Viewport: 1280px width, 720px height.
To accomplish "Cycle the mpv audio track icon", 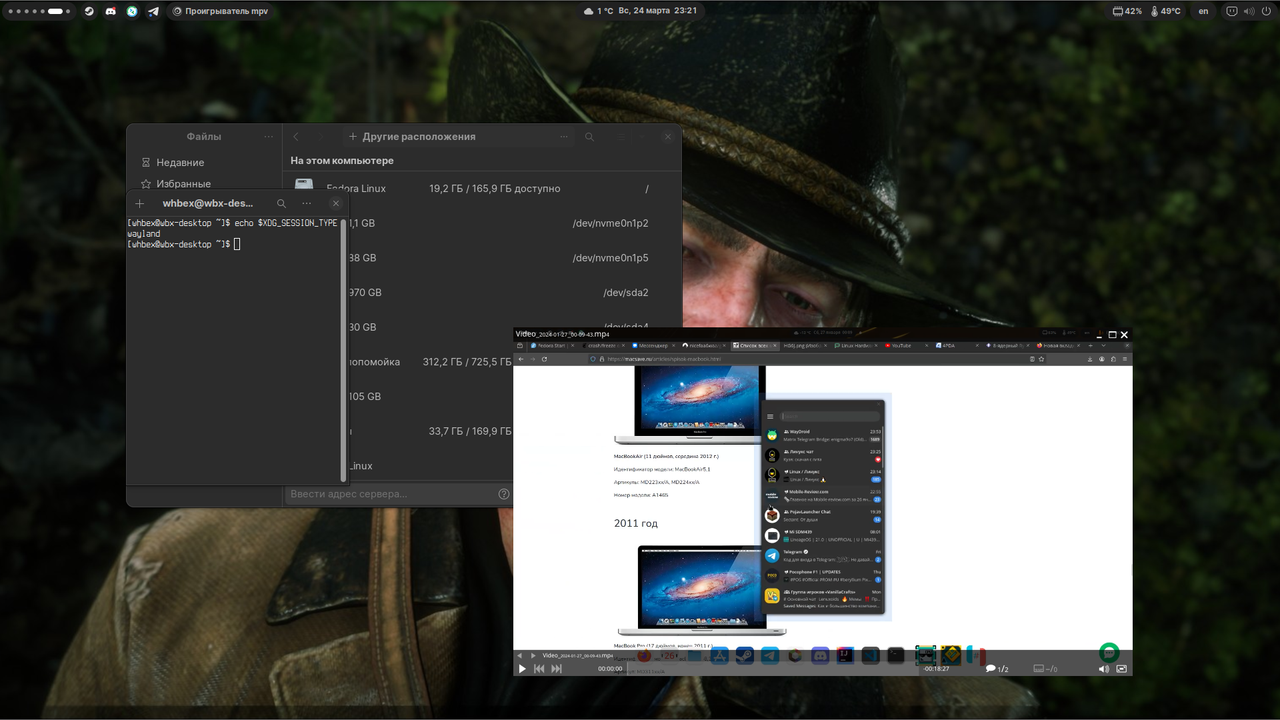I will 996,669.
